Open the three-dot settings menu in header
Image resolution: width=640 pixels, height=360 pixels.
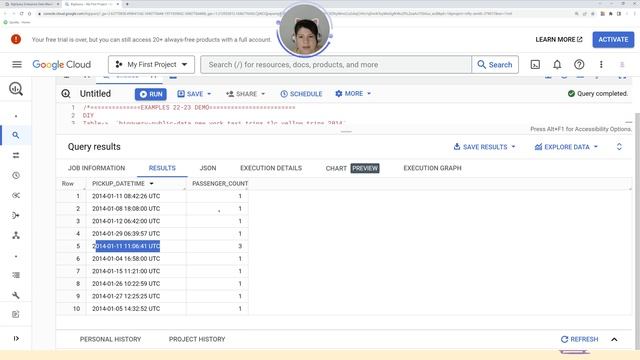click(601, 64)
